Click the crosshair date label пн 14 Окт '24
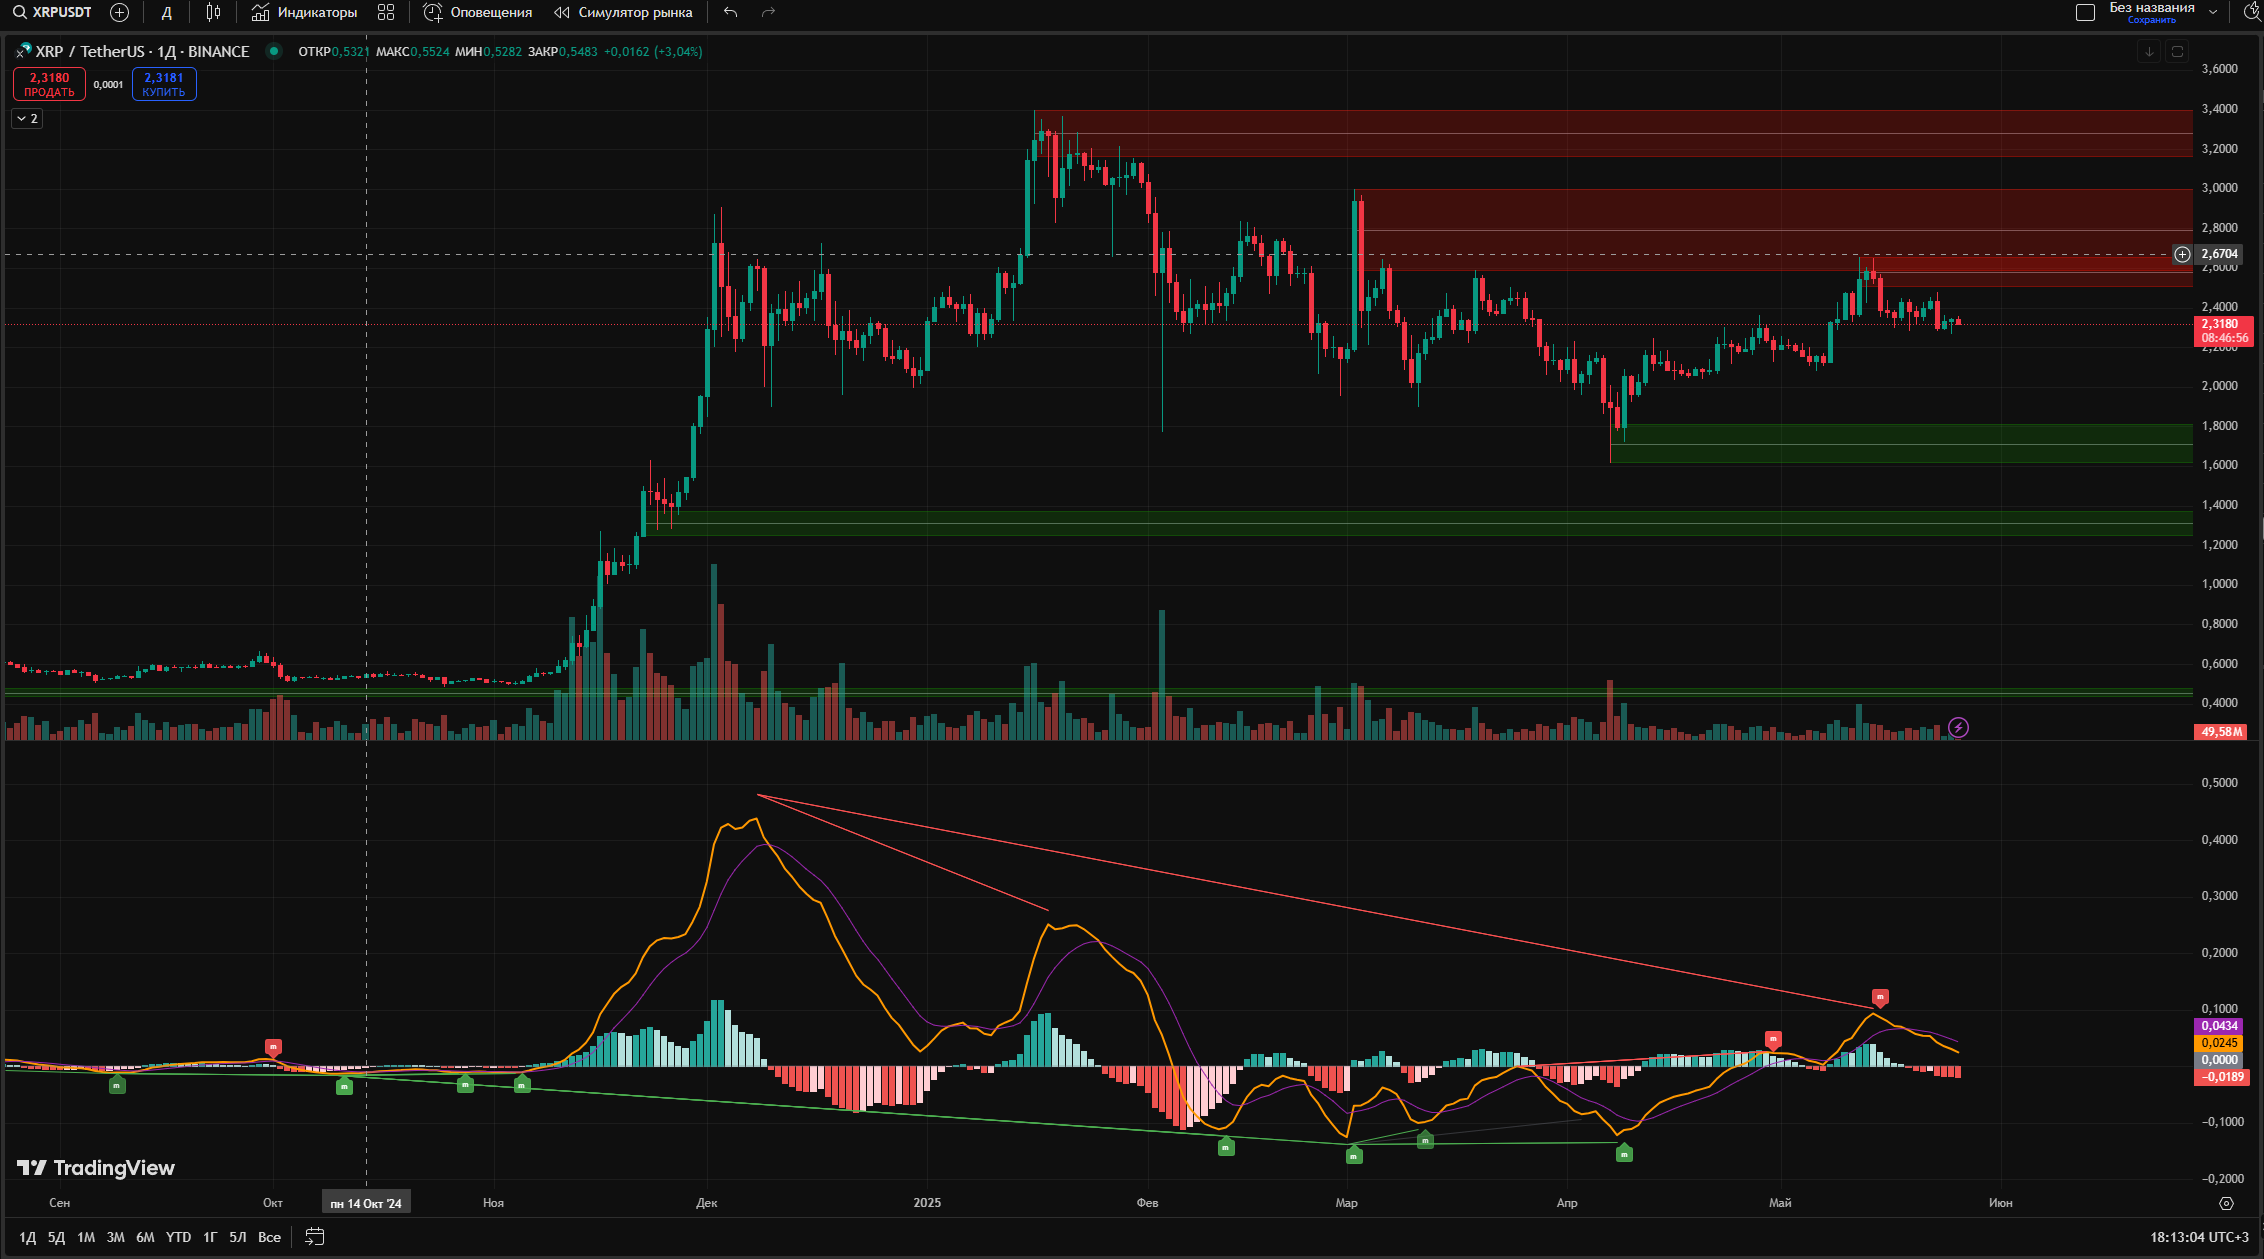2264x1259 pixels. tap(366, 1203)
